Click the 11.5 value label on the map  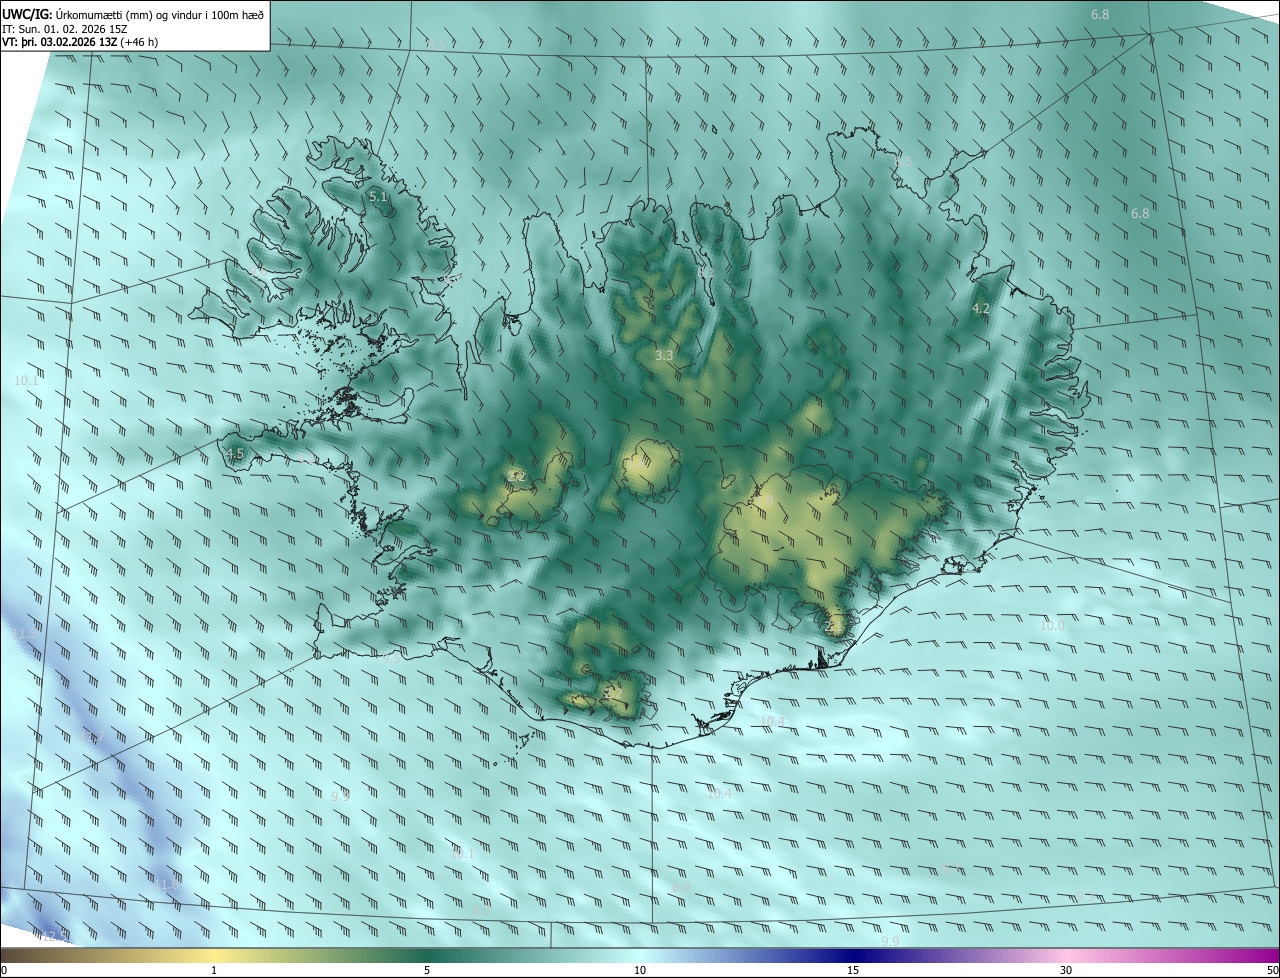point(24,633)
